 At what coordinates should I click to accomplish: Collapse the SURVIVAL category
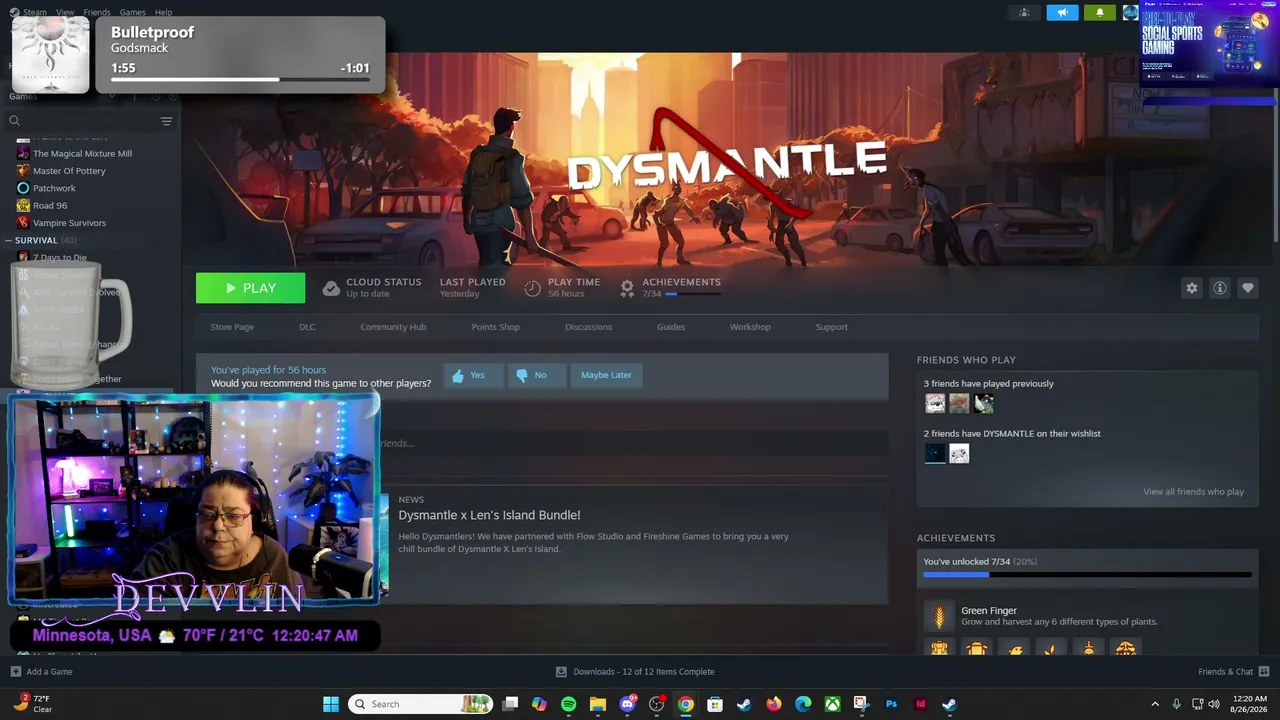8,241
